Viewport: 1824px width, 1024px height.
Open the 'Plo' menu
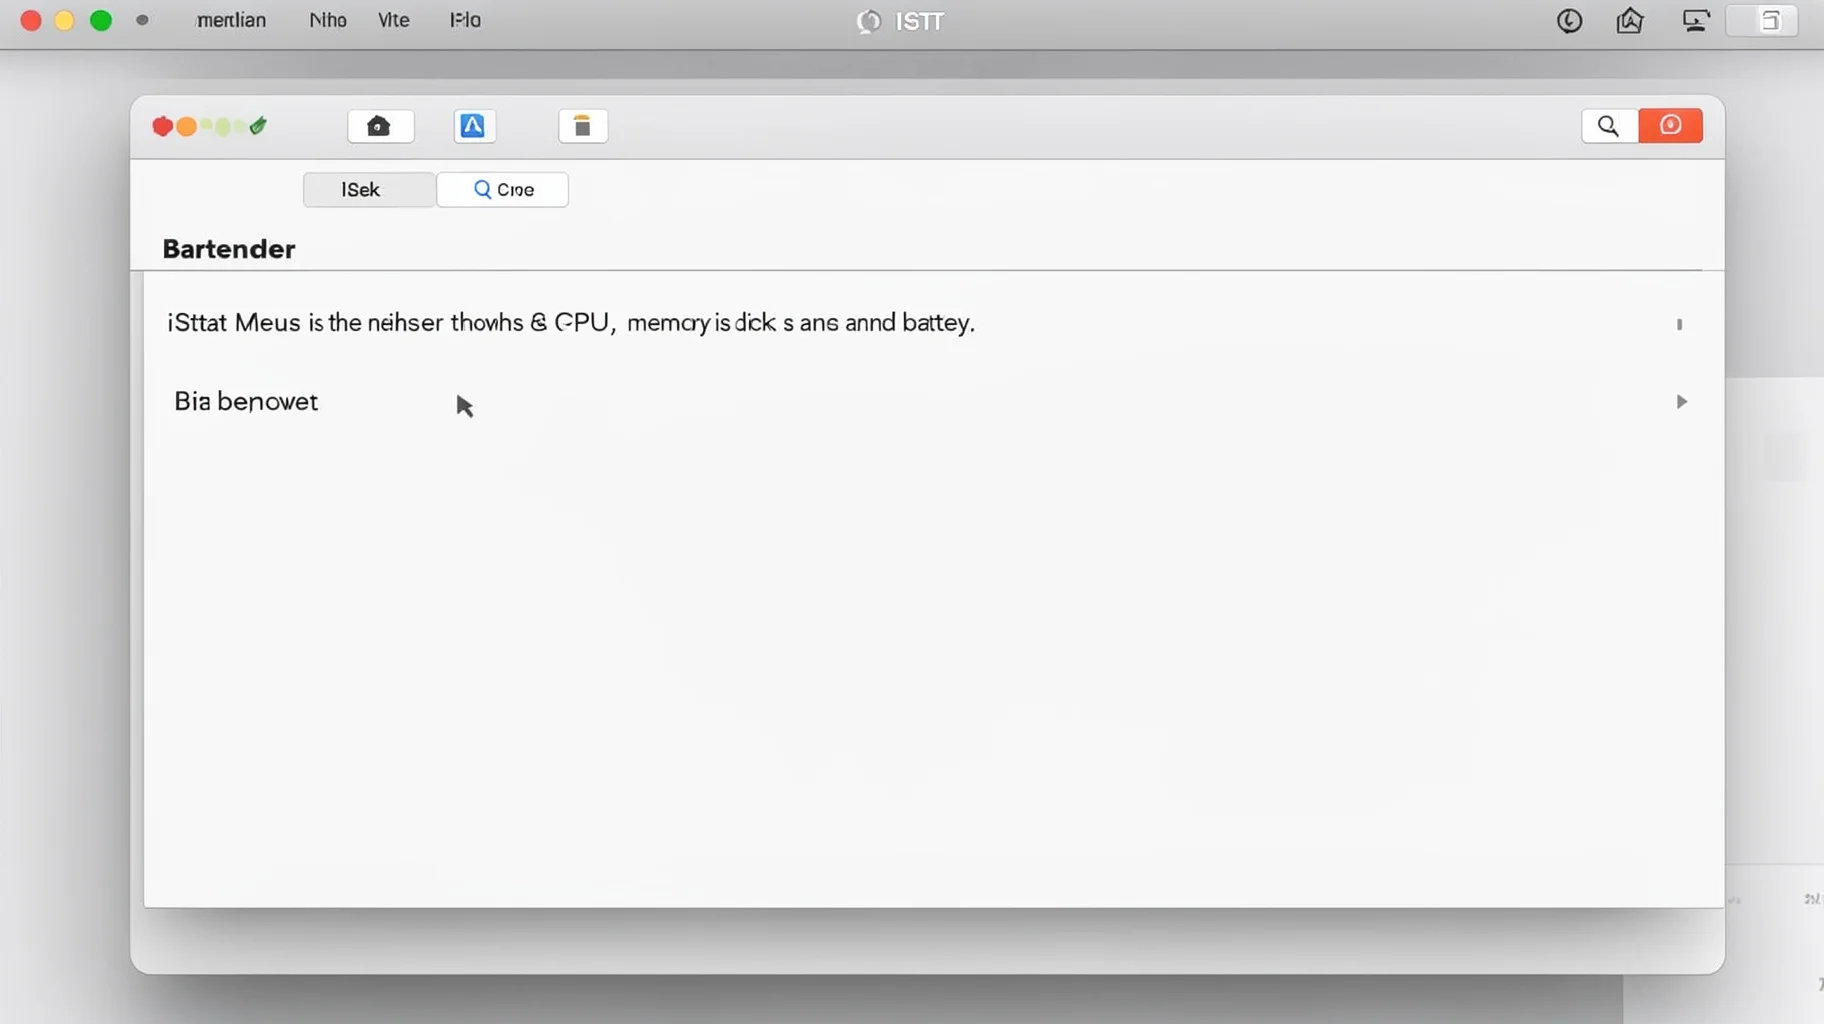pos(466,20)
